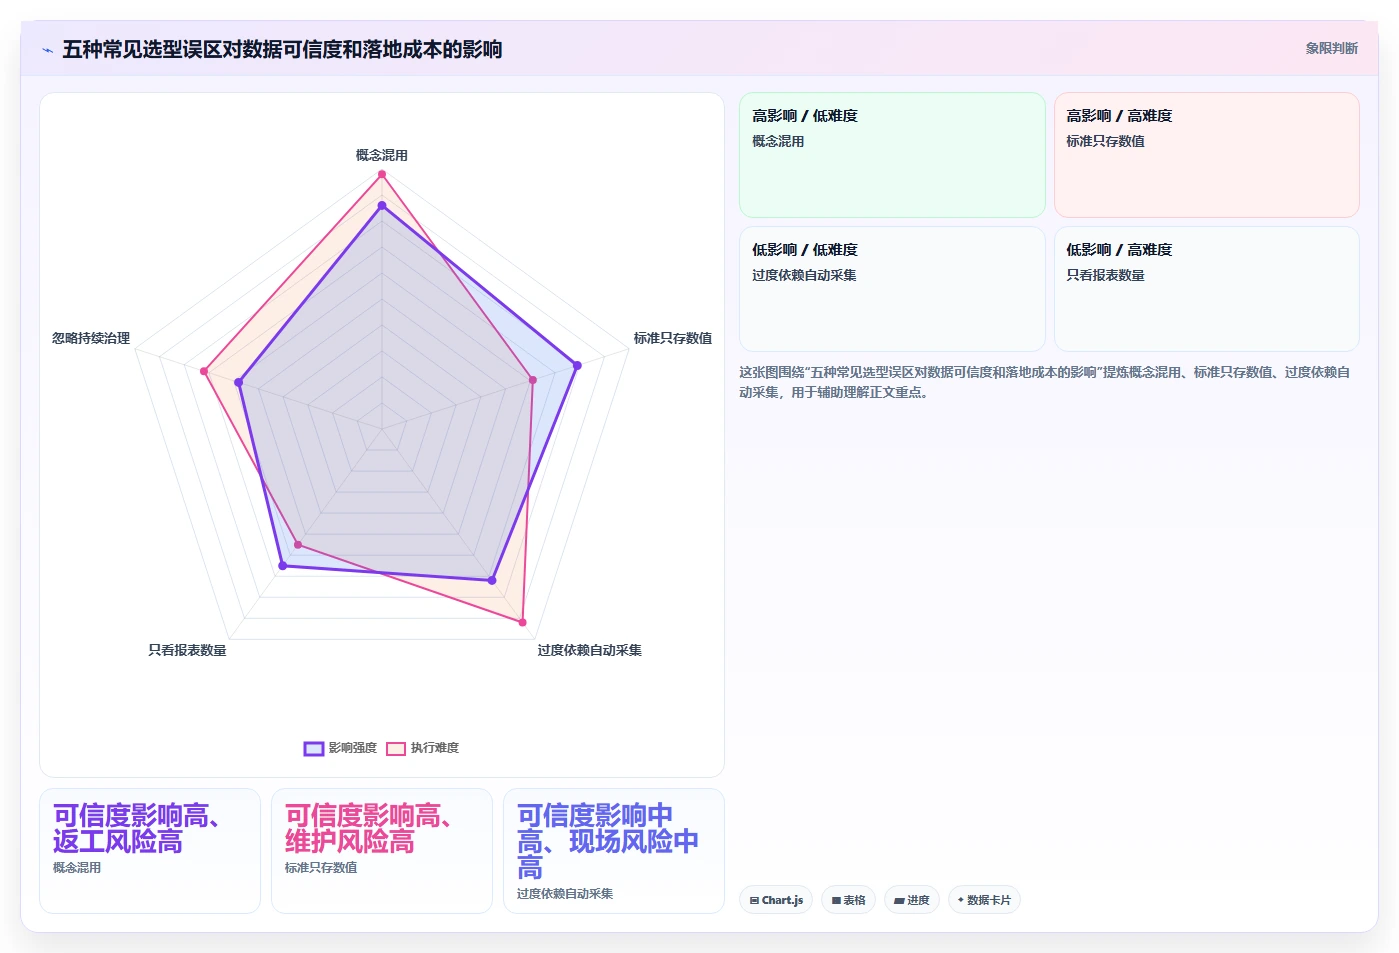Click the 低影响 / 高难度 quadrant card
1399x953 pixels.
pyautogui.click(x=1206, y=289)
